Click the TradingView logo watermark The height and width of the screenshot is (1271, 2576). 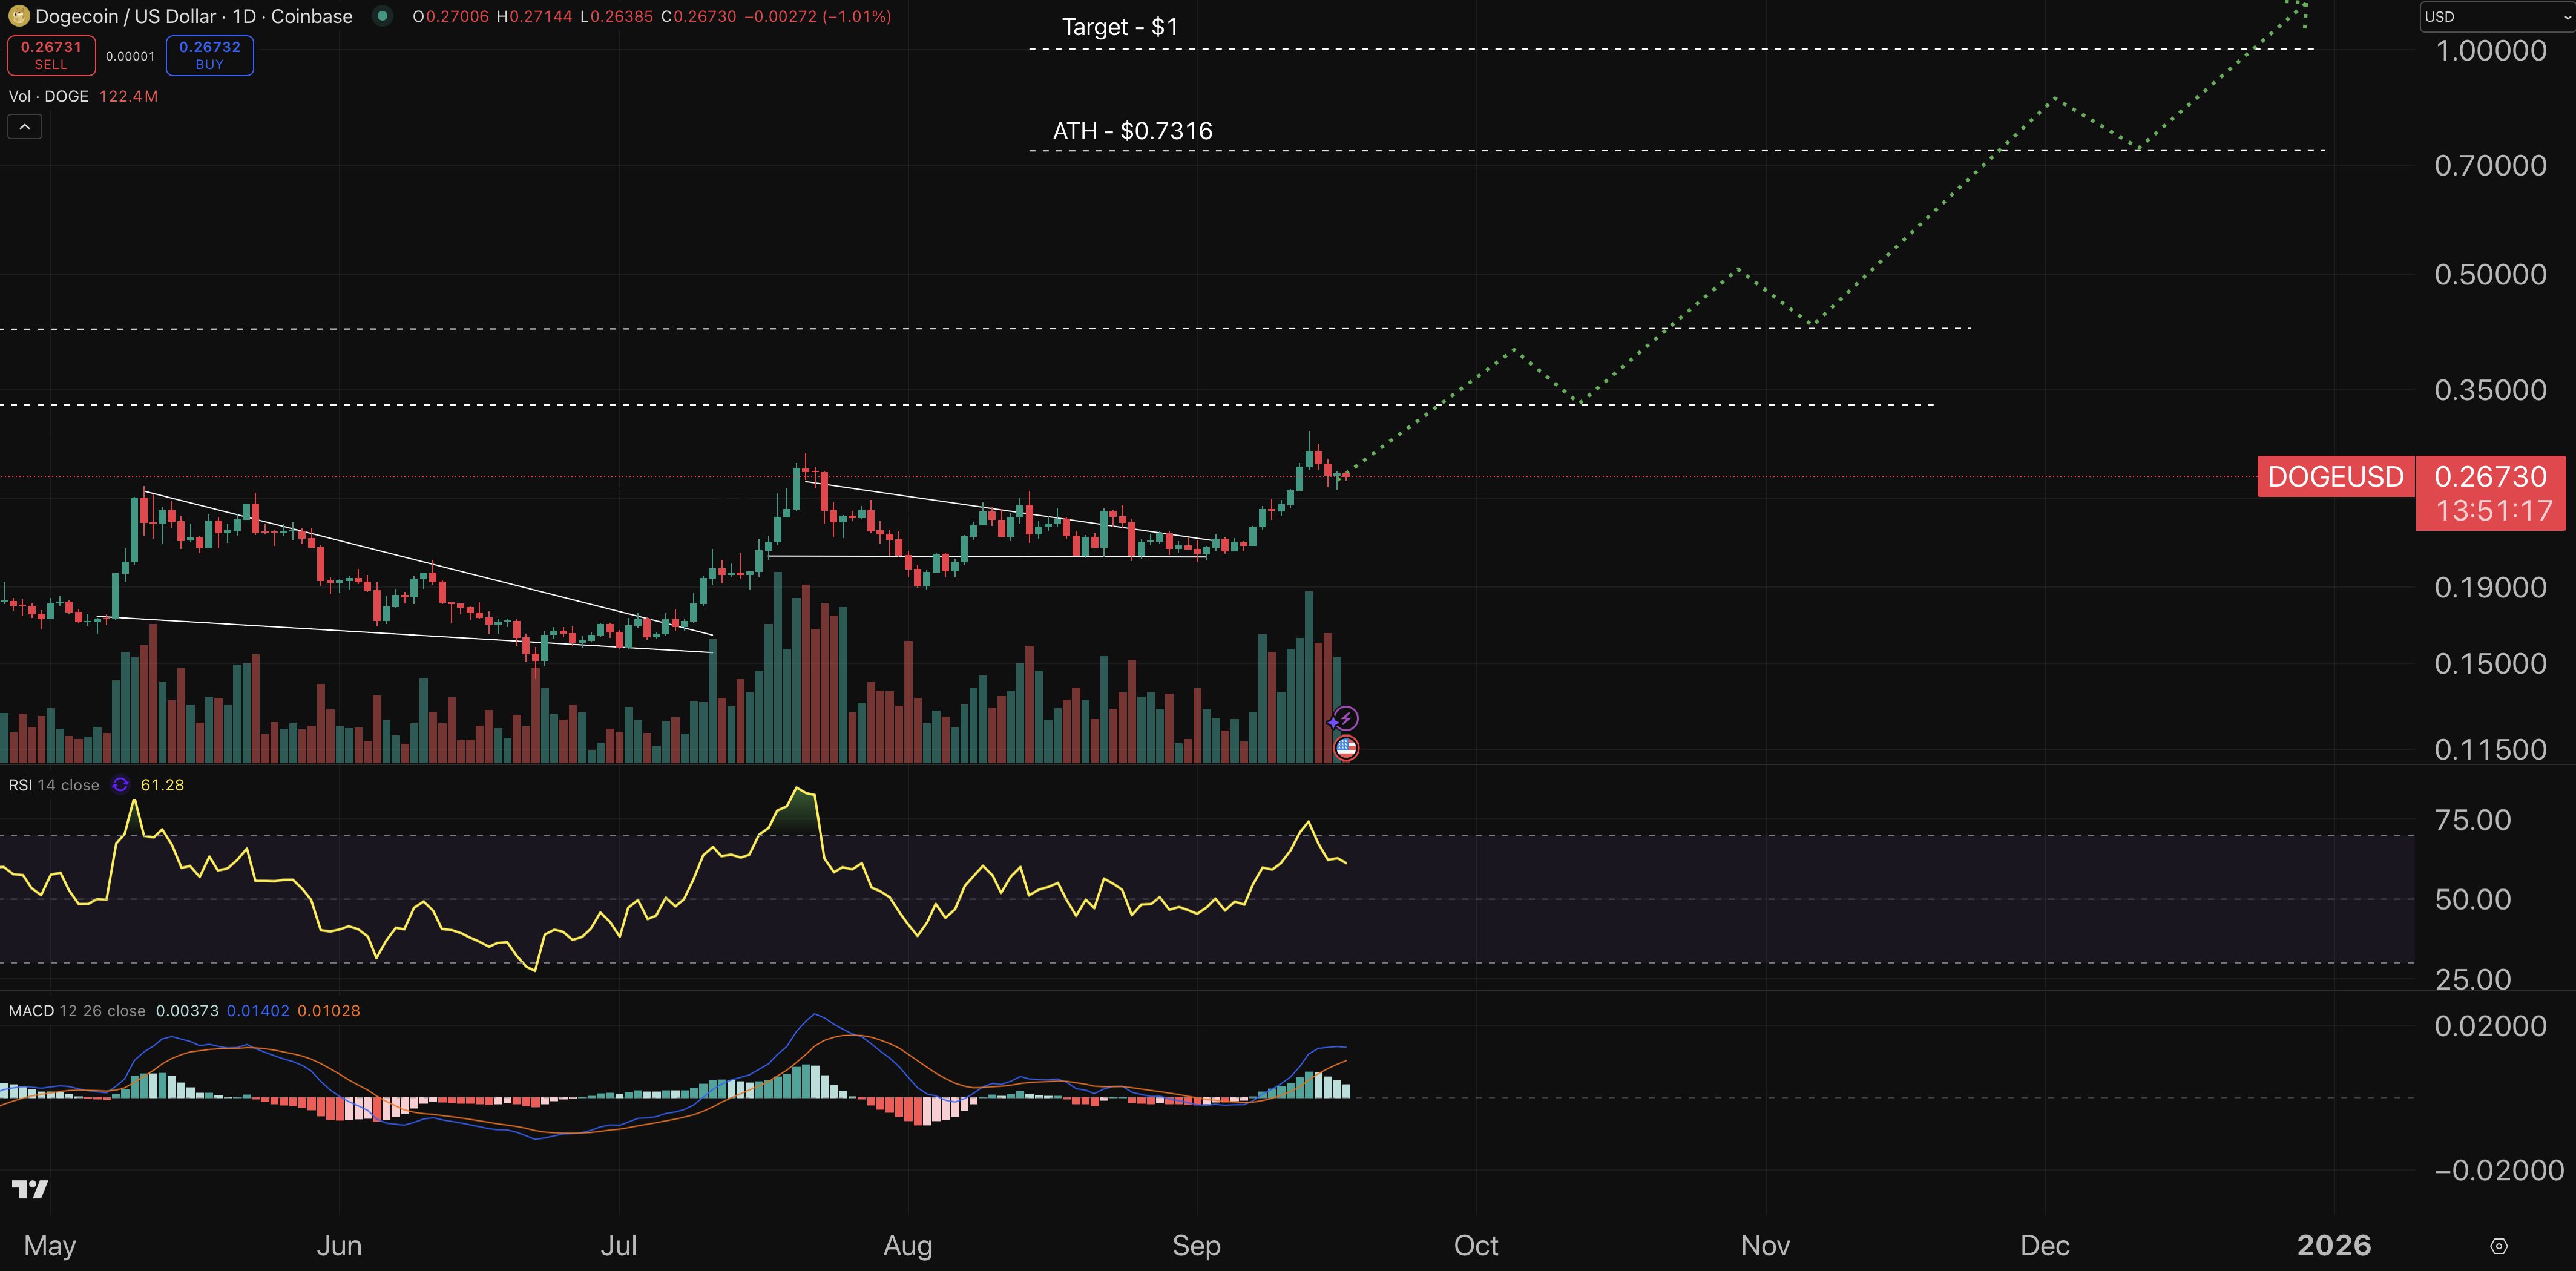(x=30, y=1190)
